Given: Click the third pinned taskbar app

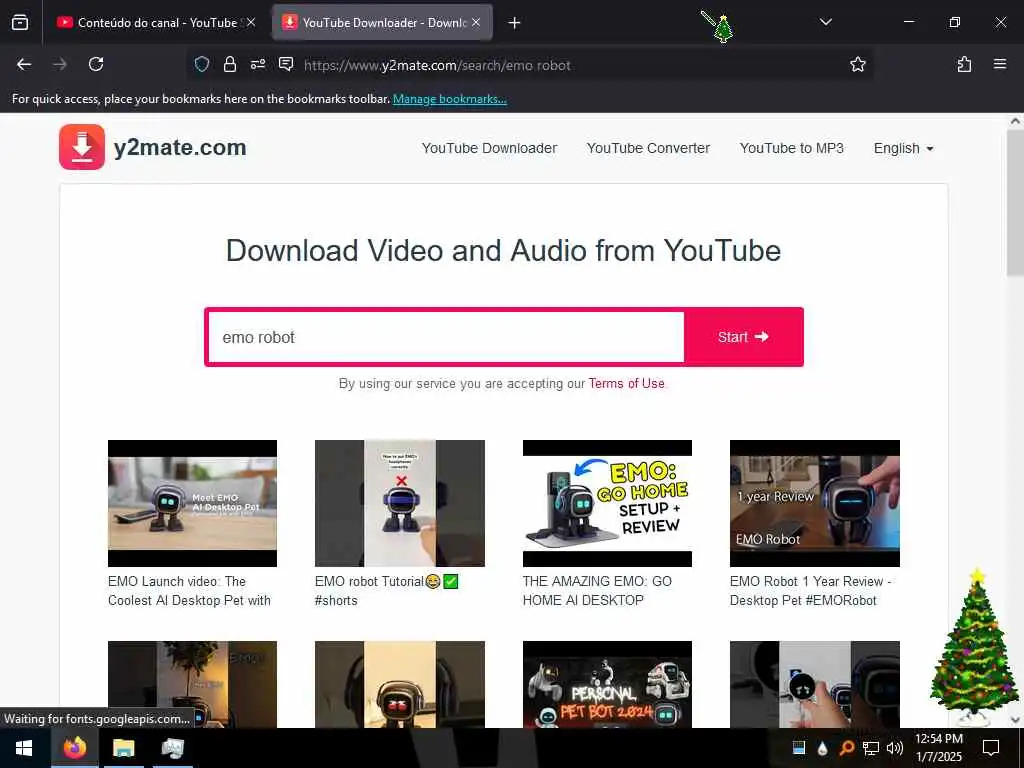Looking at the screenshot, I should click(x=172, y=748).
